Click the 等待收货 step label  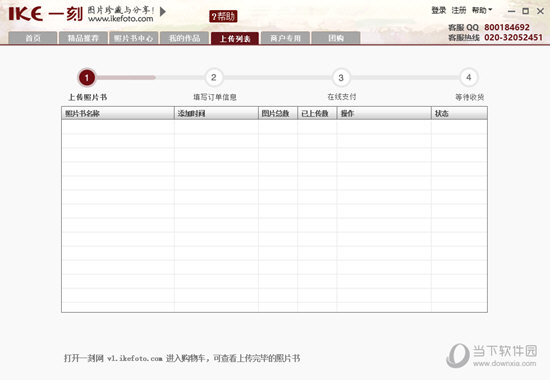pos(470,97)
